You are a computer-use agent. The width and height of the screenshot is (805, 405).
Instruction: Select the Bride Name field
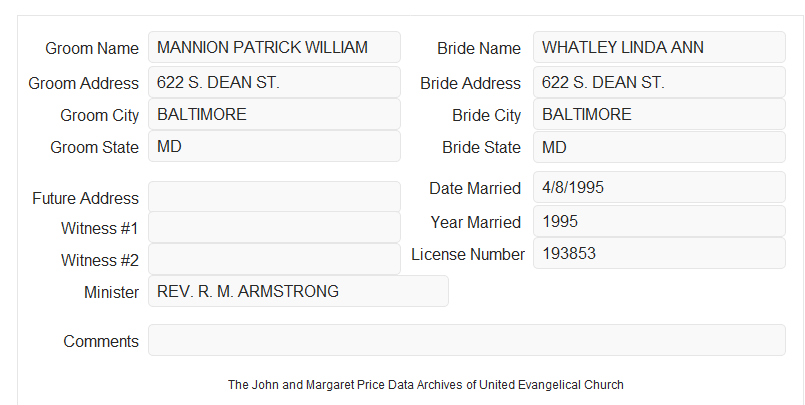click(659, 47)
